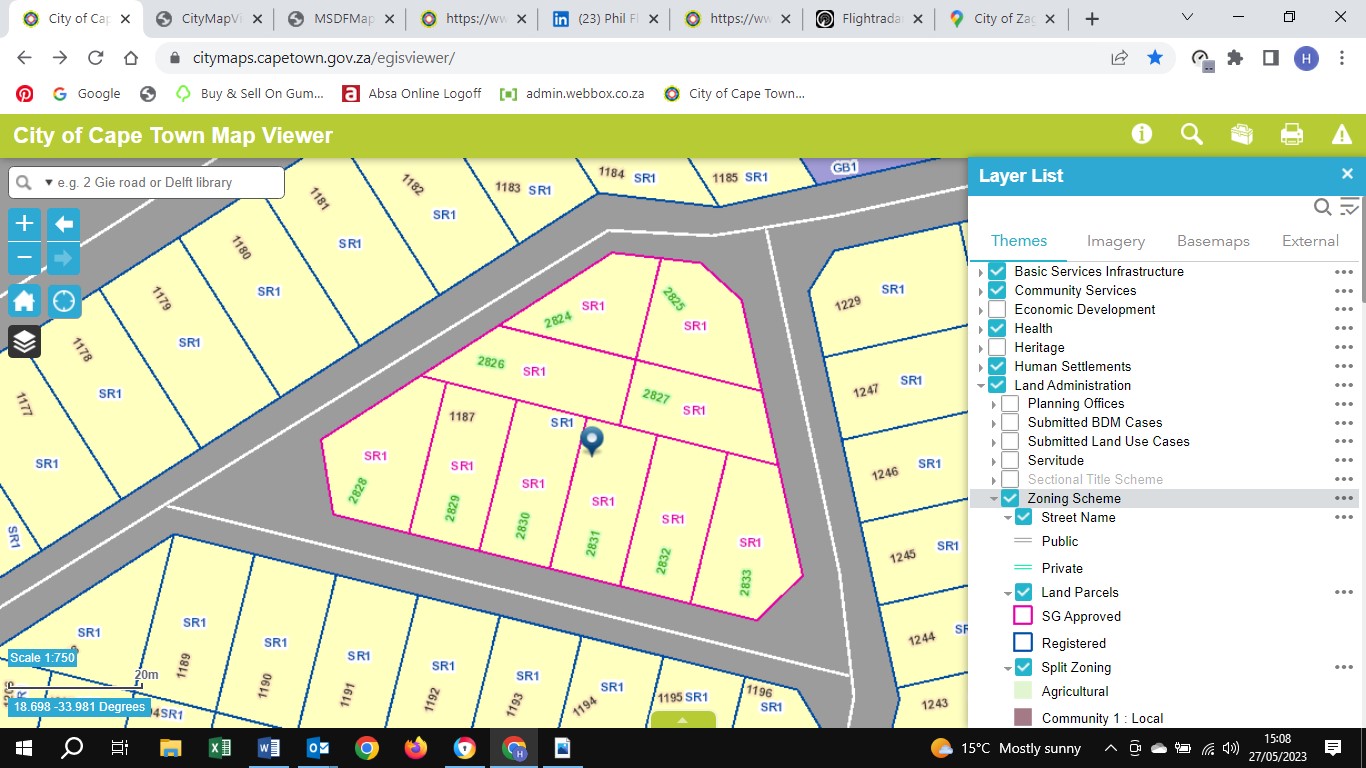Viewport: 1366px width, 768px height.
Task: Open options dots for Zoning Scheme layer
Action: click(1343, 498)
